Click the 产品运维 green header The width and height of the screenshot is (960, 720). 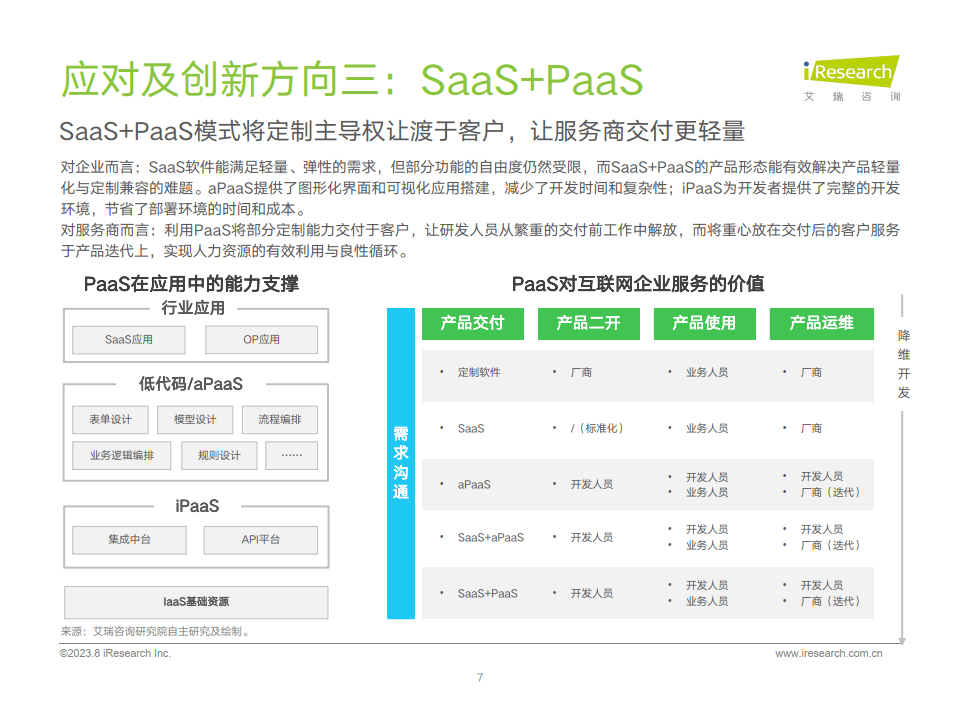[822, 323]
